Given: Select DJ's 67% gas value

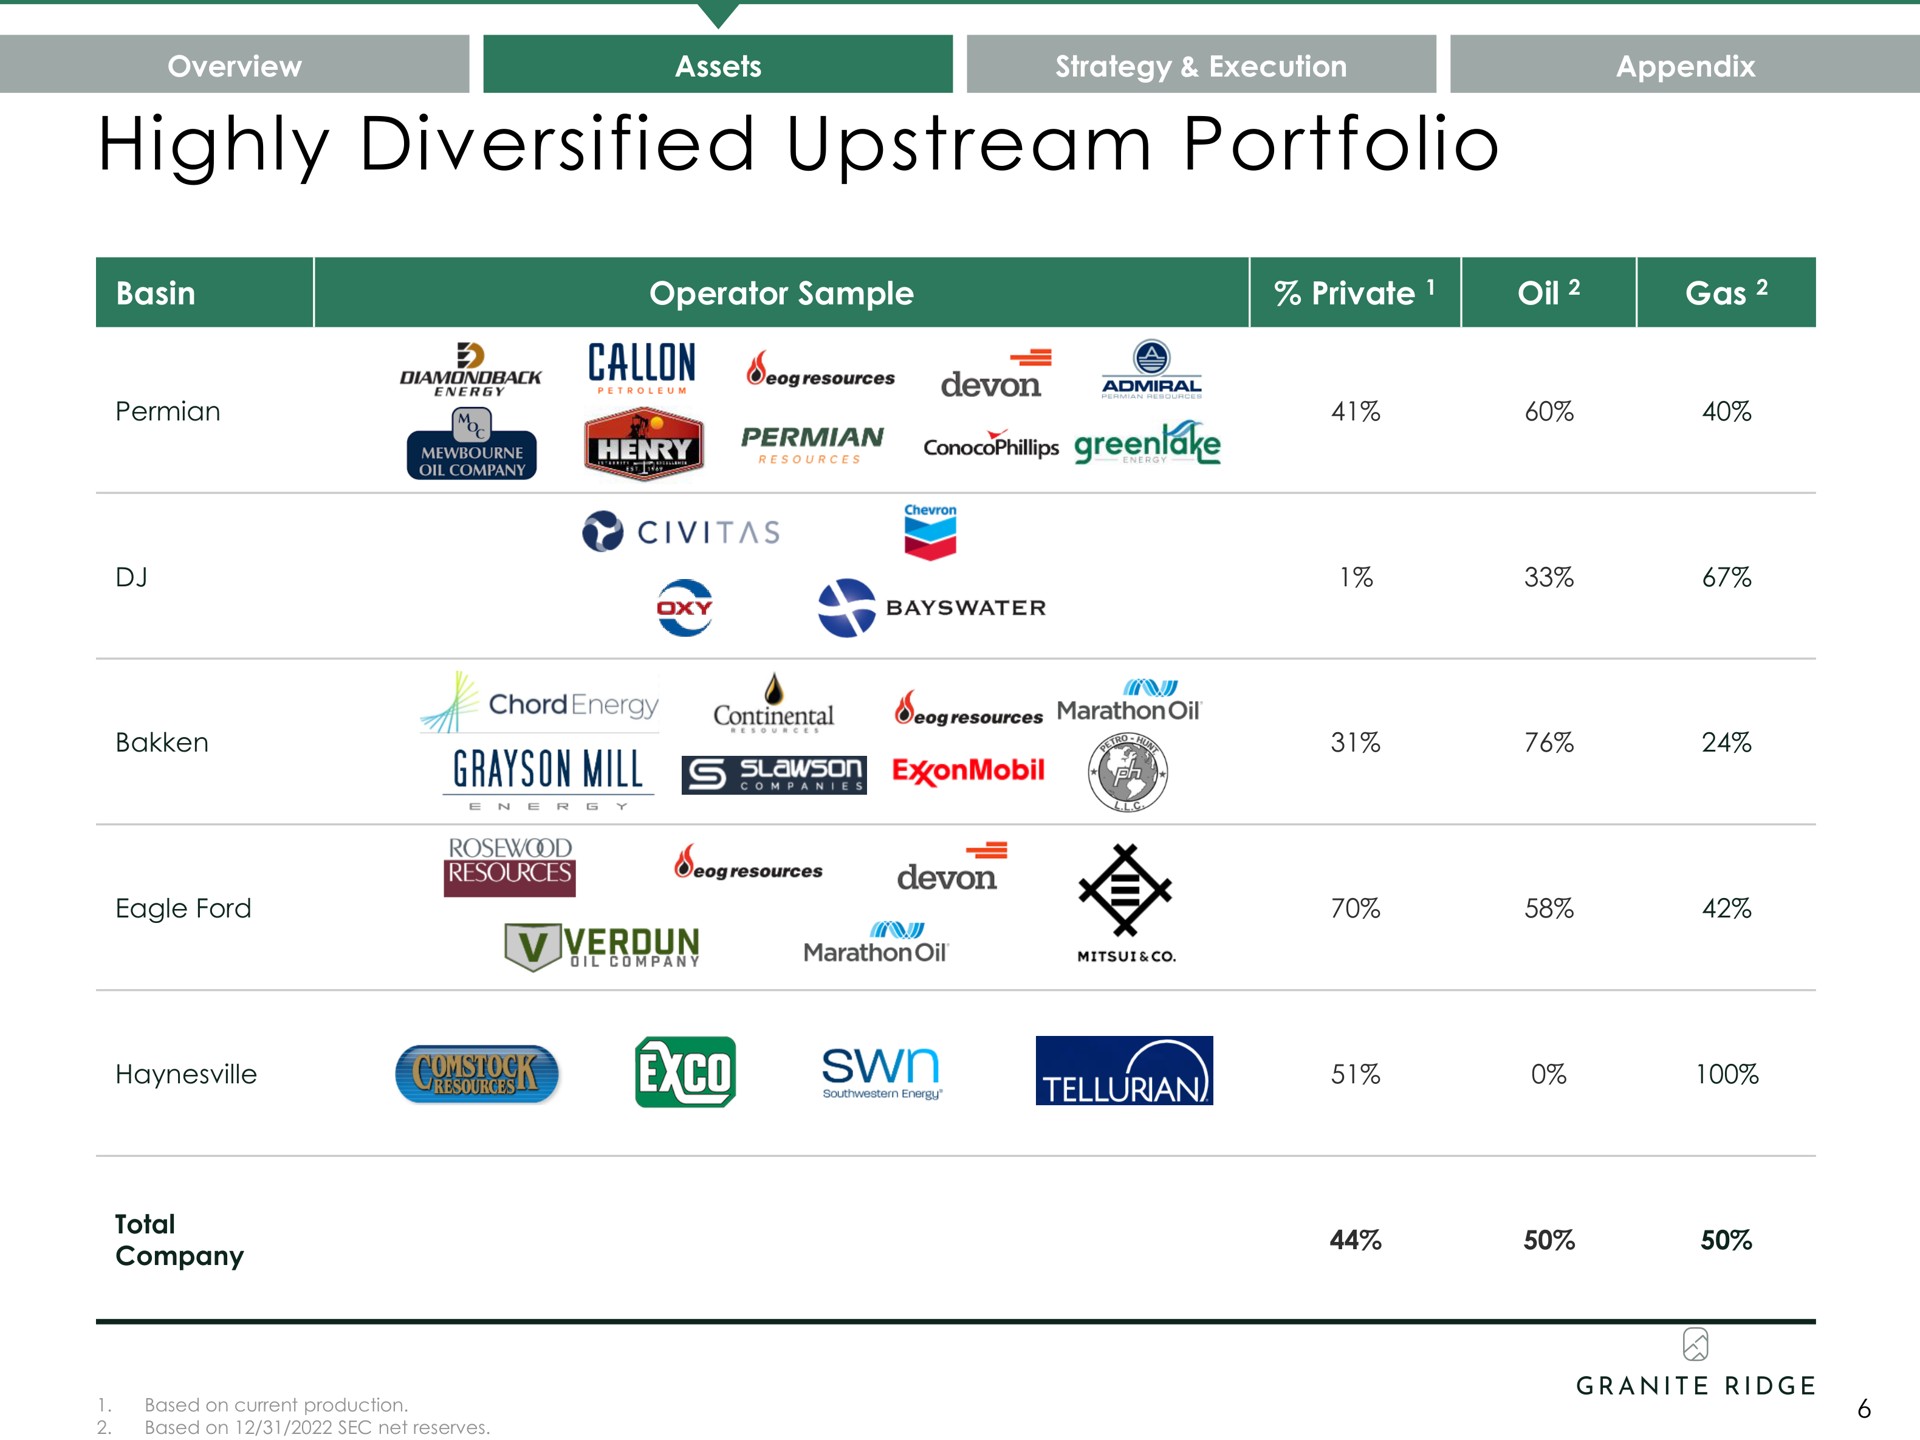Looking at the screenshot, I should pyautogui.click(x=1727, y=577).
